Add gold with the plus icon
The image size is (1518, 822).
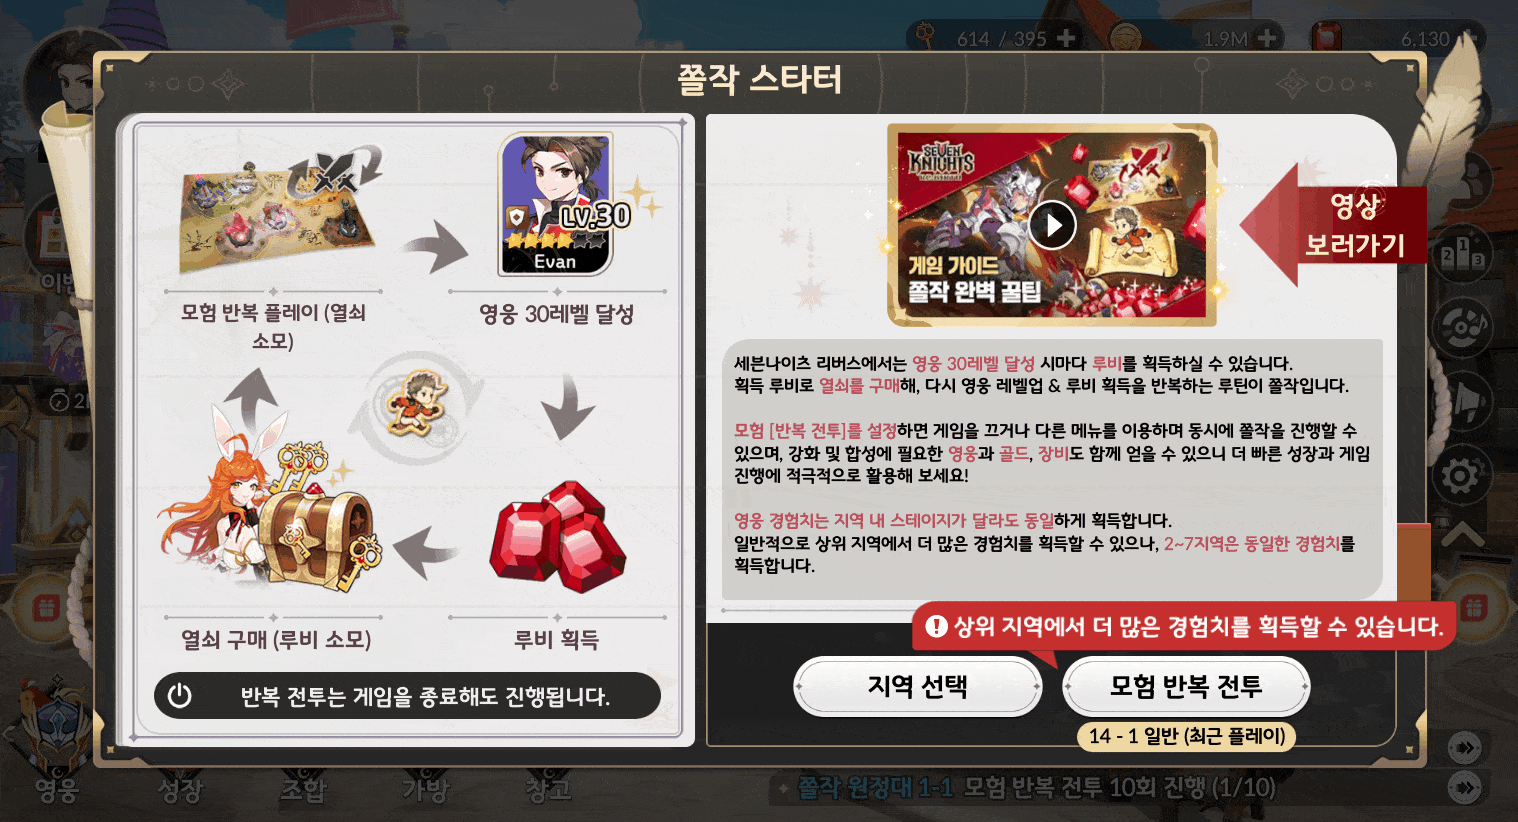(1266, 38)
